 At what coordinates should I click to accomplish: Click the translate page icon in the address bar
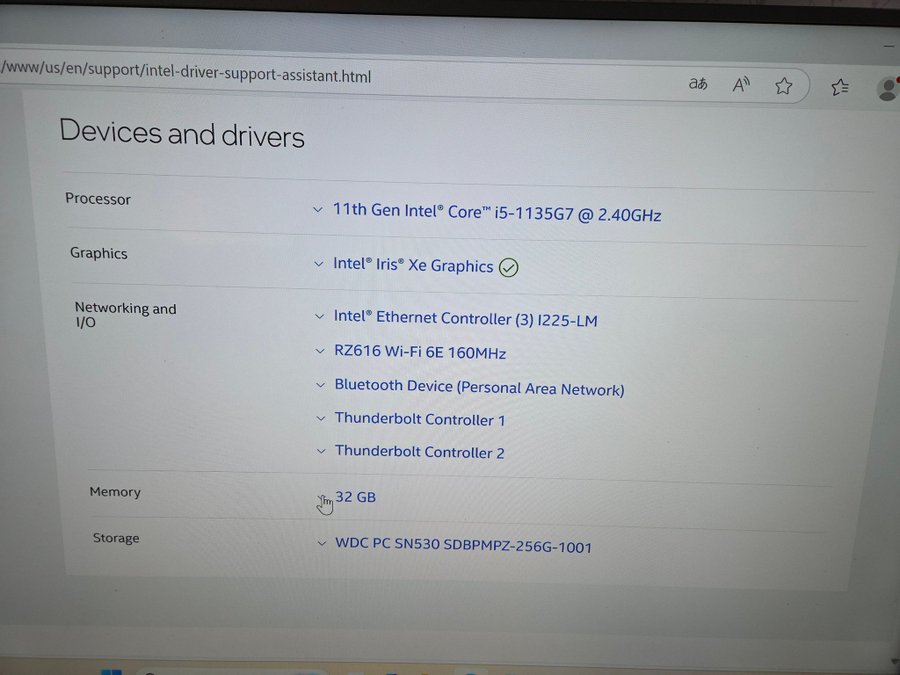coord(698,84)
